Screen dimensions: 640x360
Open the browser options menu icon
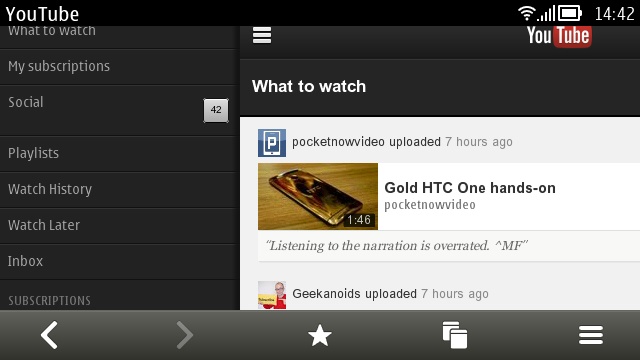(x=591, y=335)
